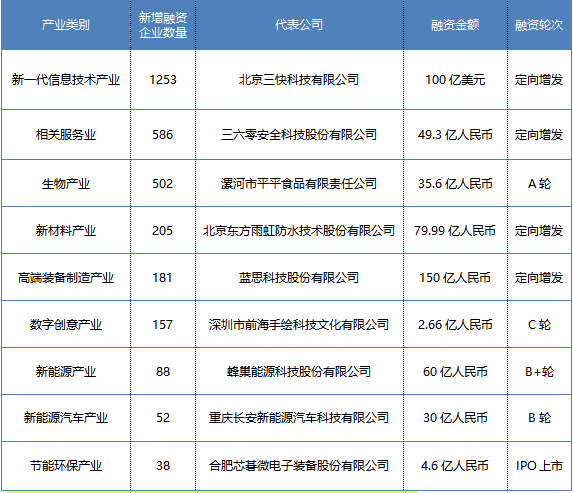The height and width of the screenshot is (493, 573).
Task: Select the cell with value 502
Action: [x=163, y=183]
